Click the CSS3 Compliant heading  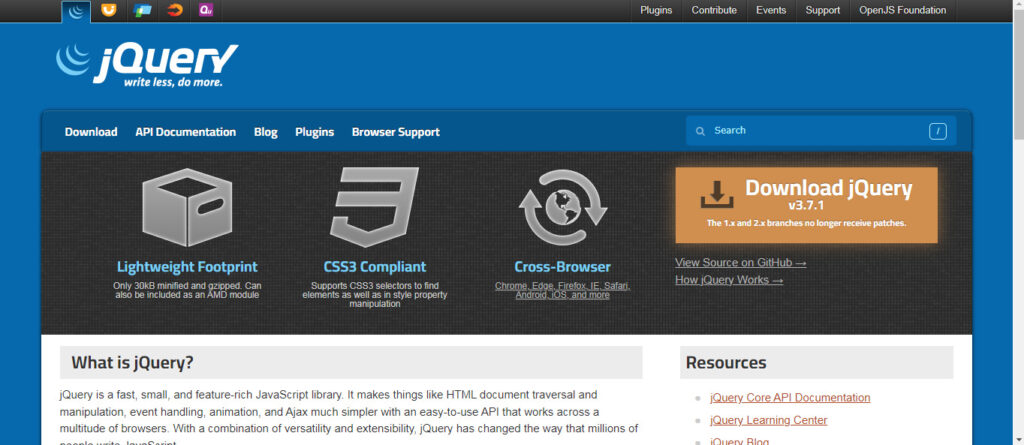point(375,267)
